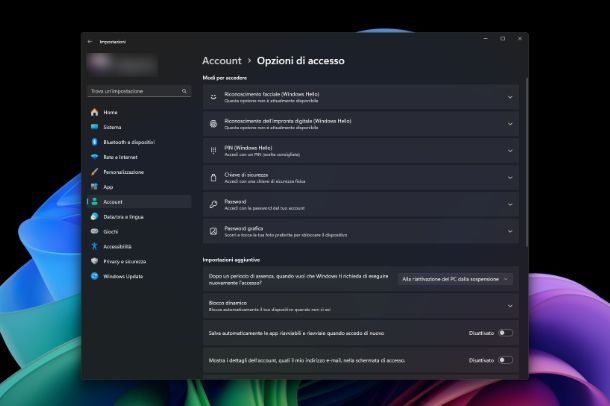The width and height of the screenshot is (610, 406).
Task: Expand PIN (Windows Hello) chevron
Action: click(510, 150)
